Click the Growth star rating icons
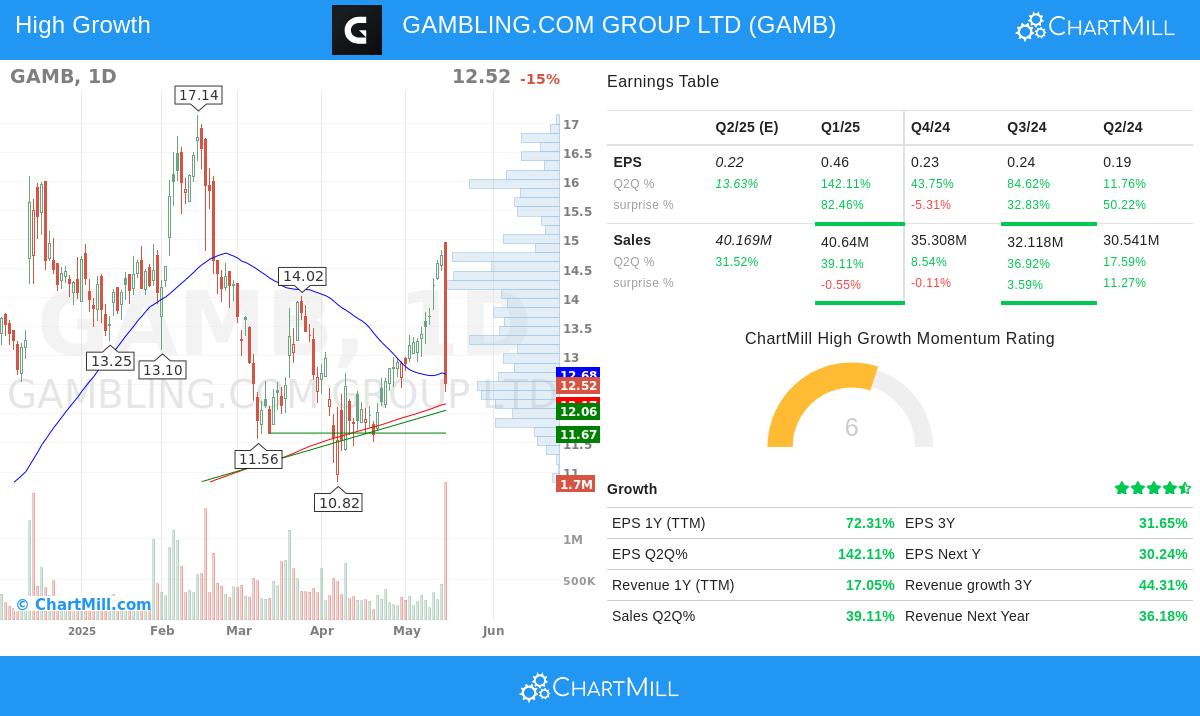 pyautogui.click(x=1153, y=488)
